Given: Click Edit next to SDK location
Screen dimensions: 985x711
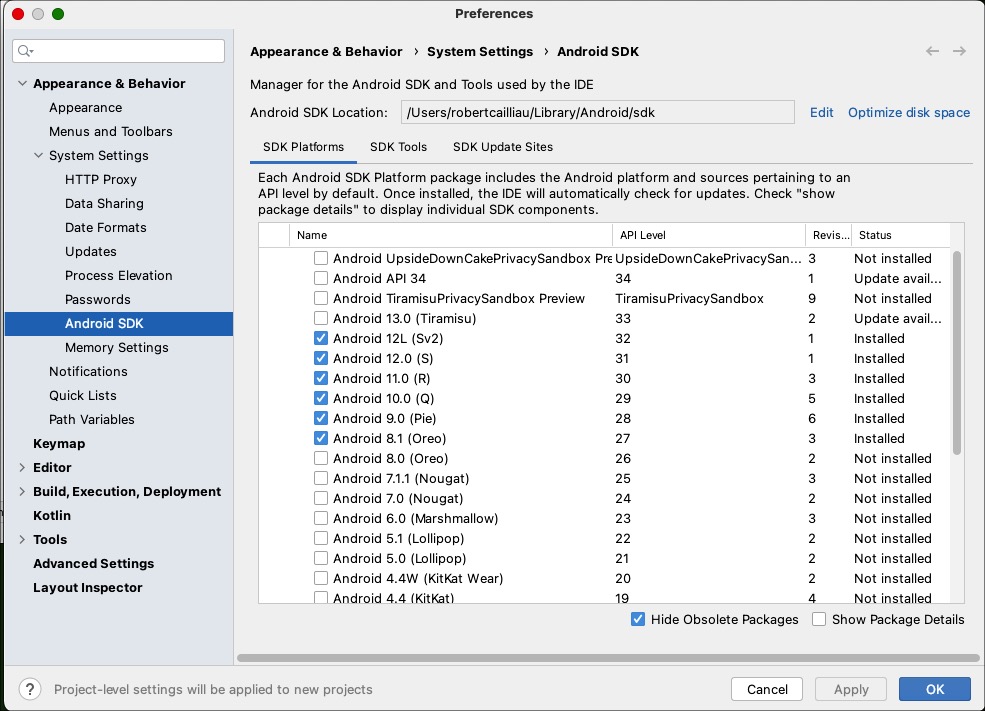Looking at the screenshot, I should (x=821, y=112).
